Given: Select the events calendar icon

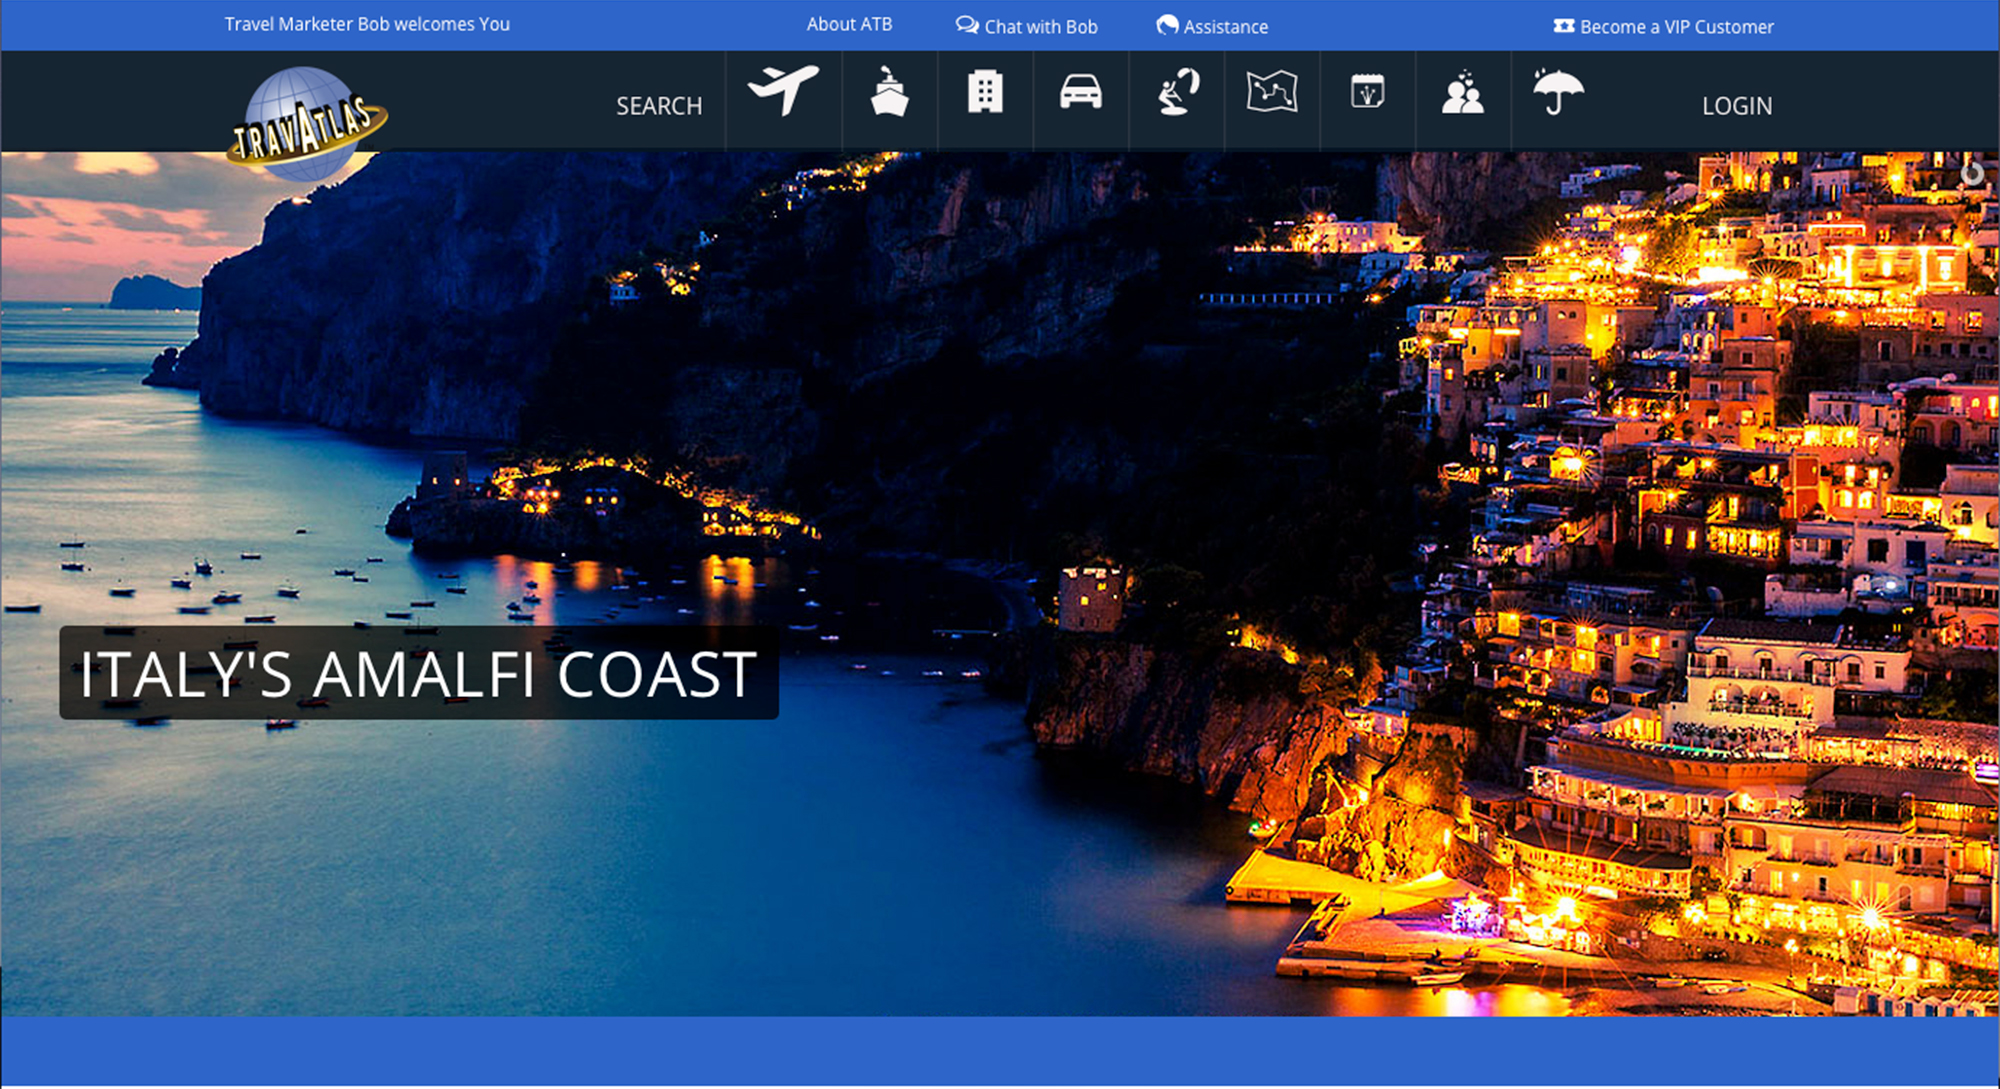Looking at the screenshot, I should pos(1367,91).
